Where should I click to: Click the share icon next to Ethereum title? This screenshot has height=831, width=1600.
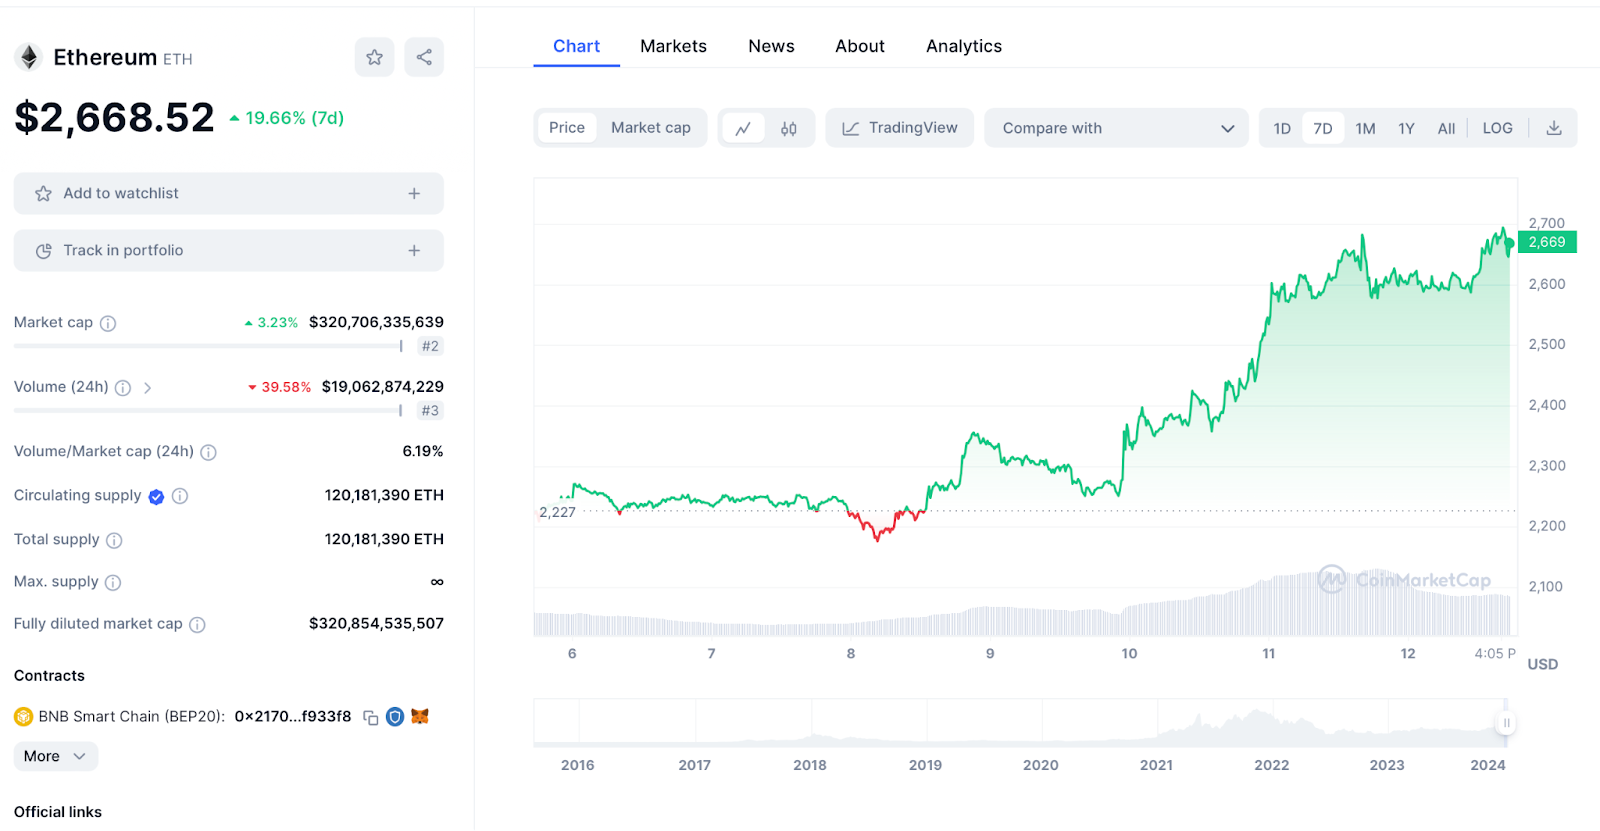(424, 57)
